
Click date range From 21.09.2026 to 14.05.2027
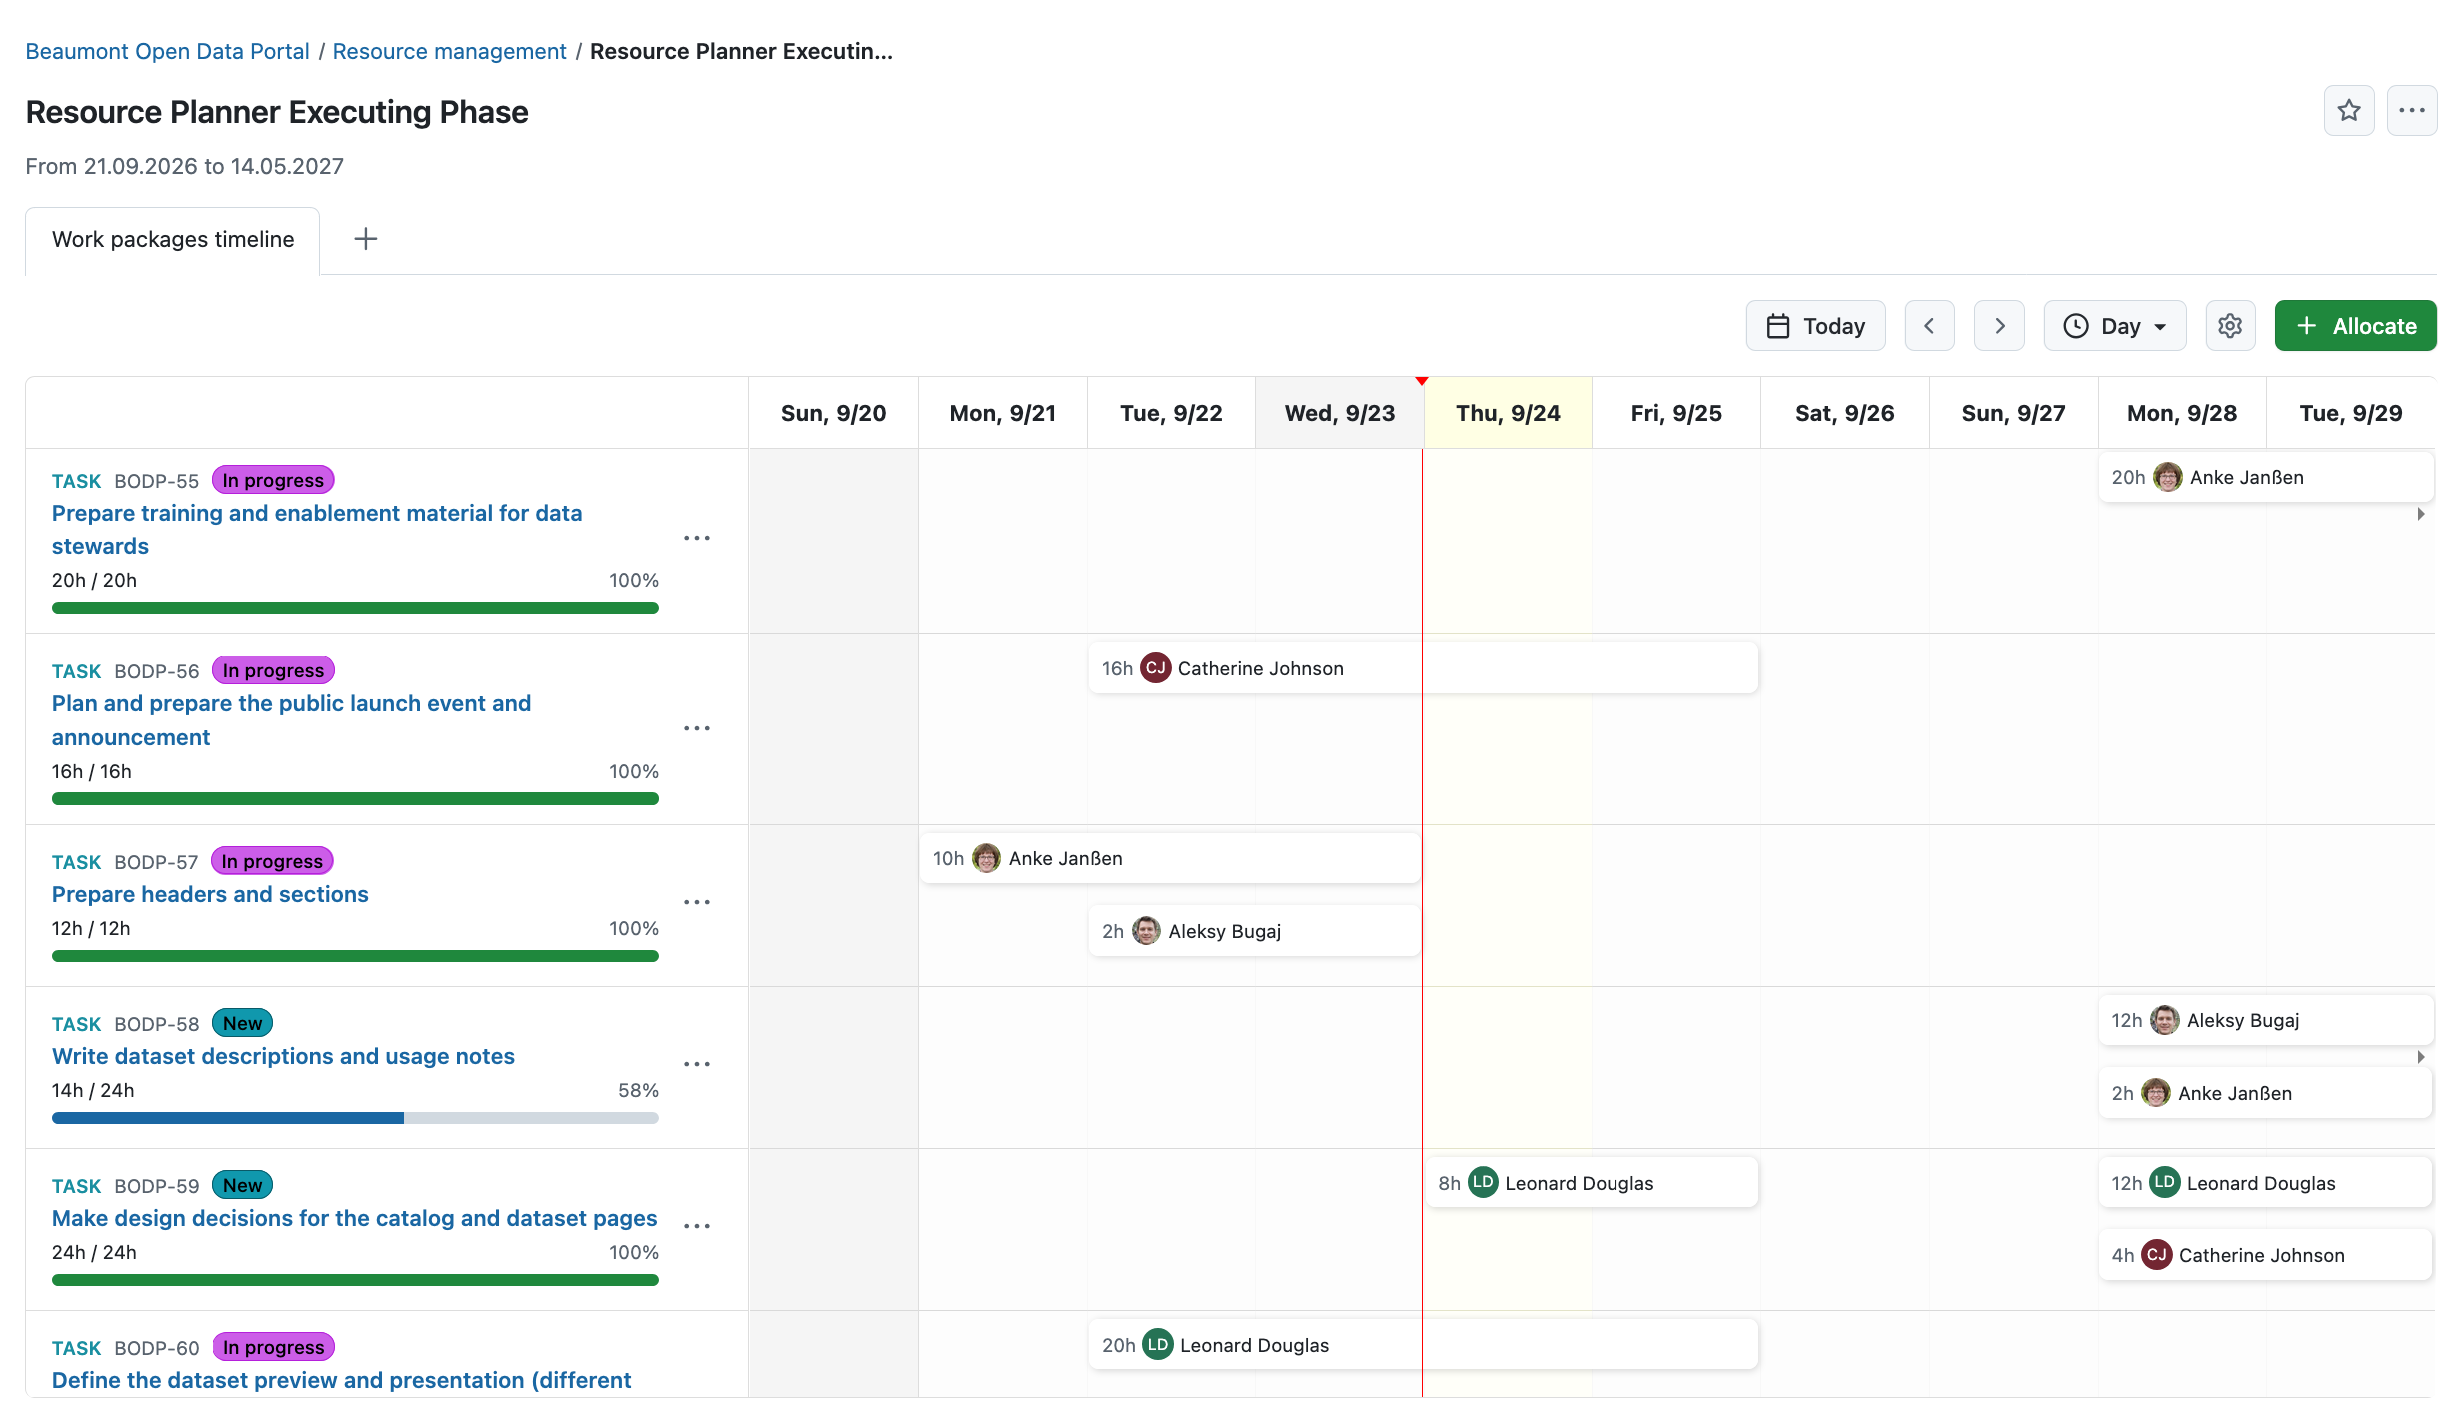pos(185,166)
